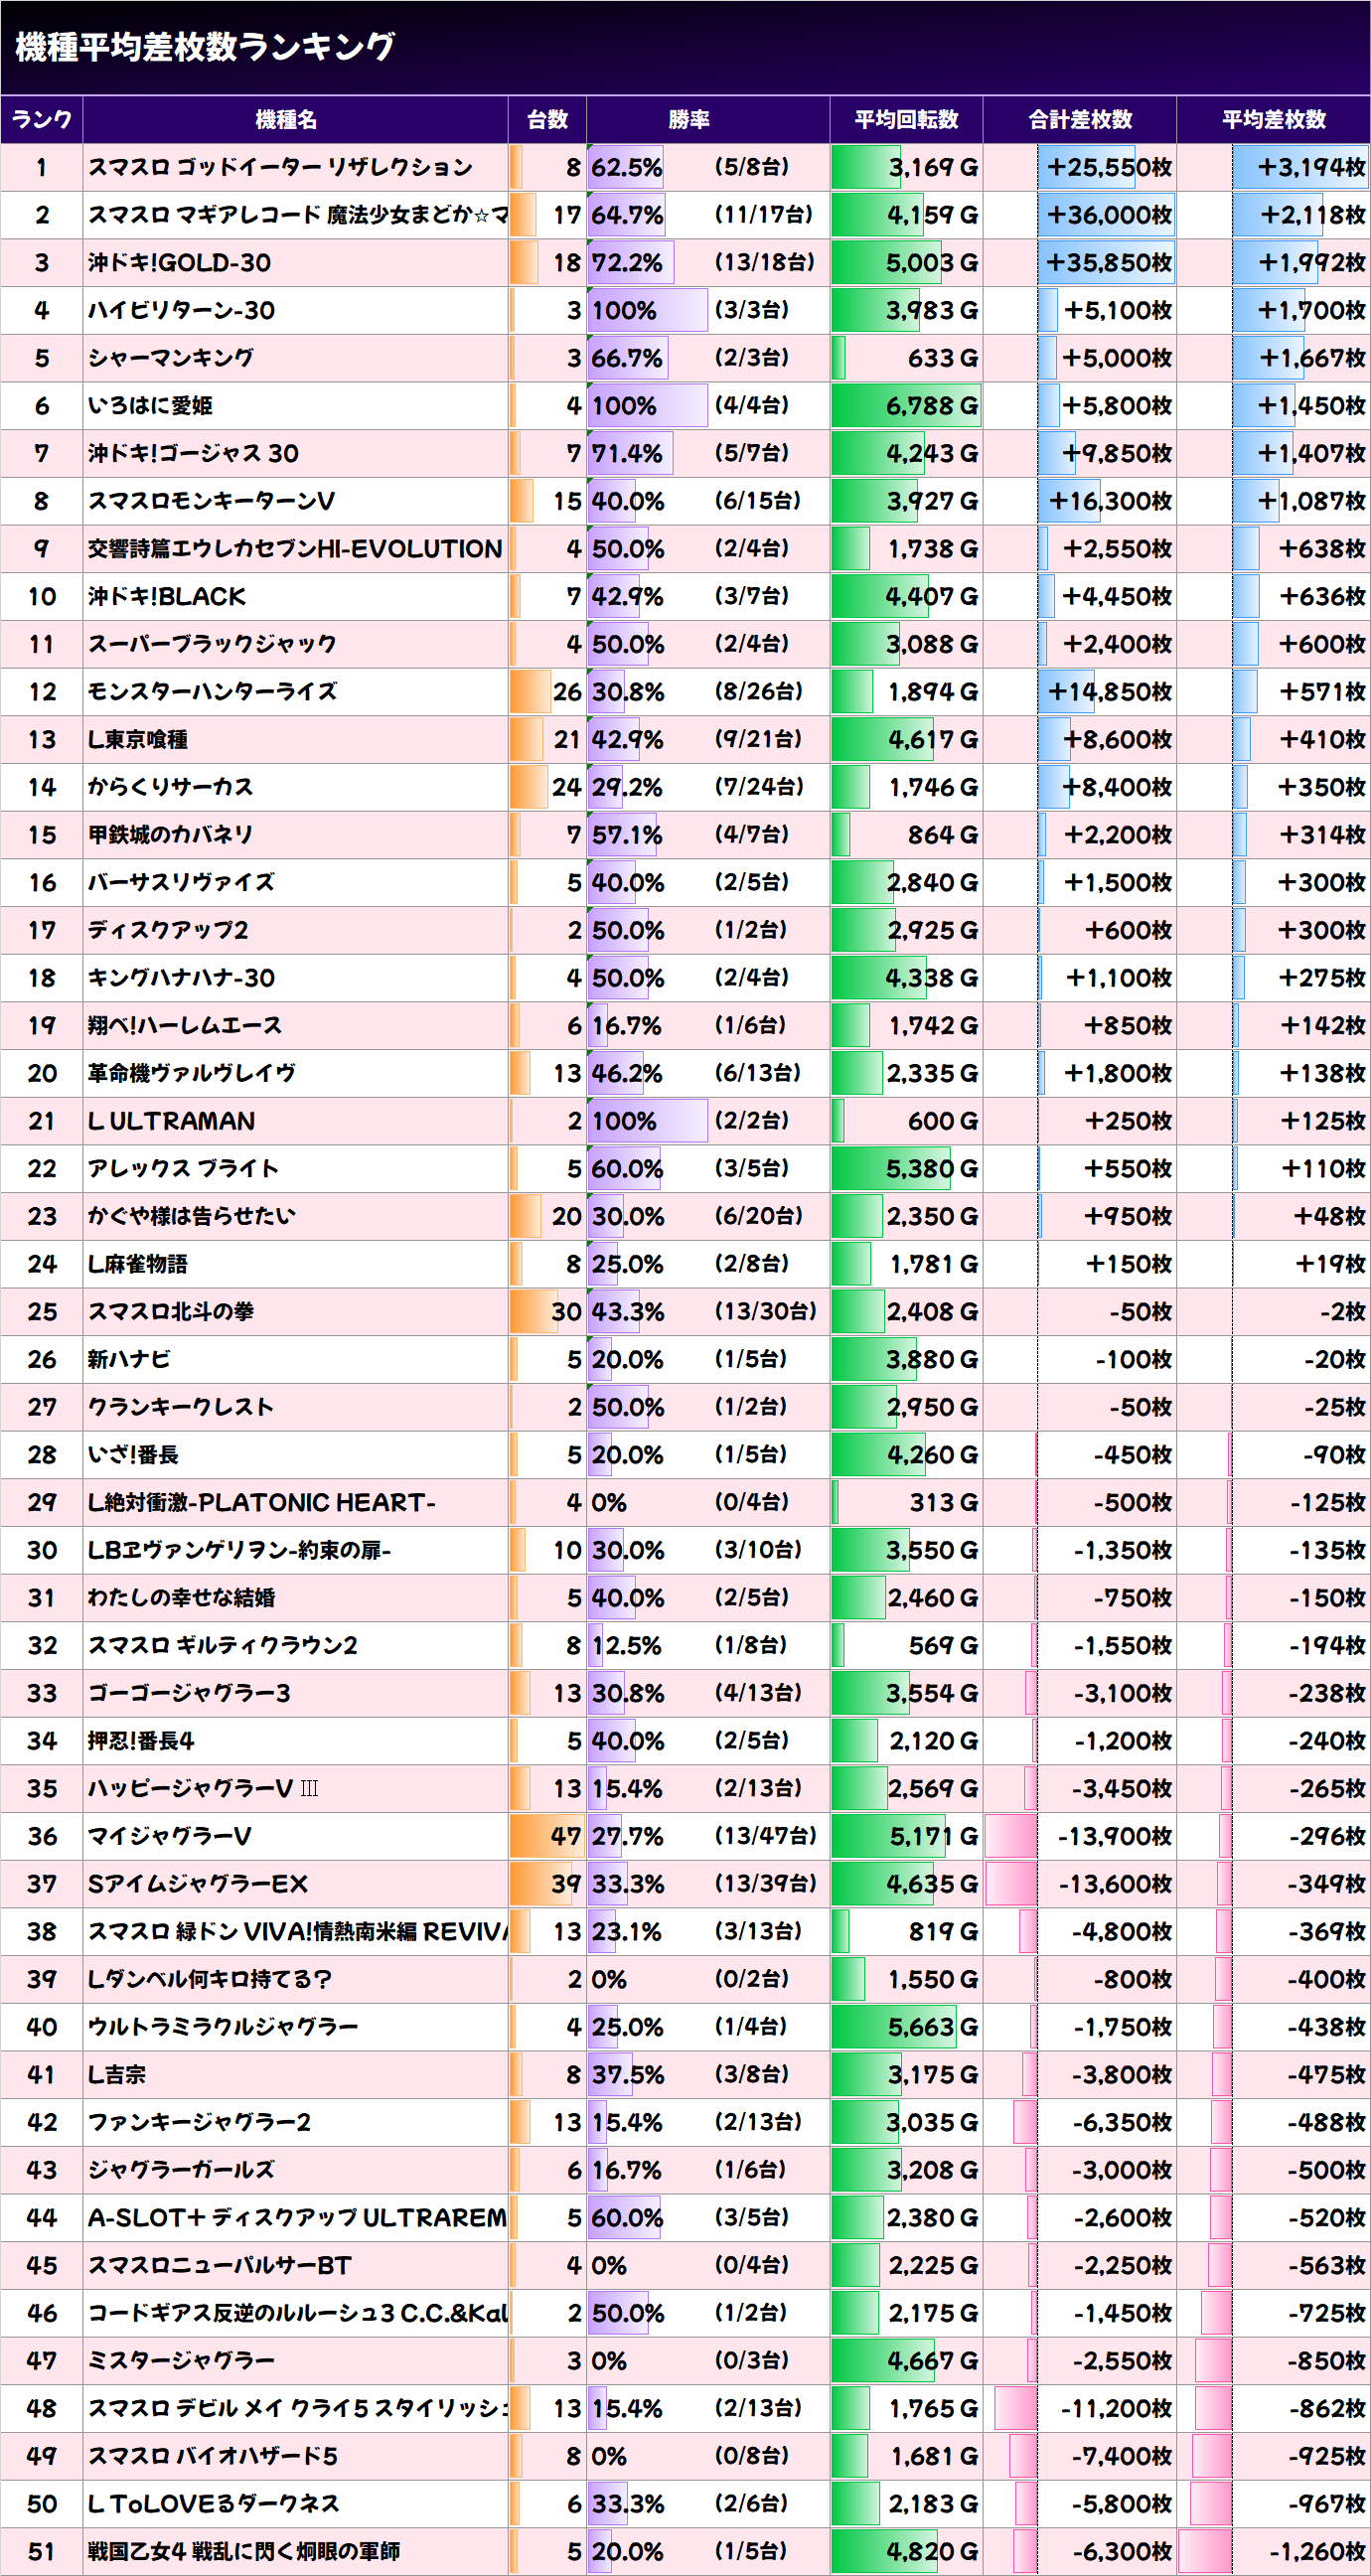This screenshot has height=2576, width=1371.
Task: Select machine name スーパーブラックジャック
Action: 212,644
